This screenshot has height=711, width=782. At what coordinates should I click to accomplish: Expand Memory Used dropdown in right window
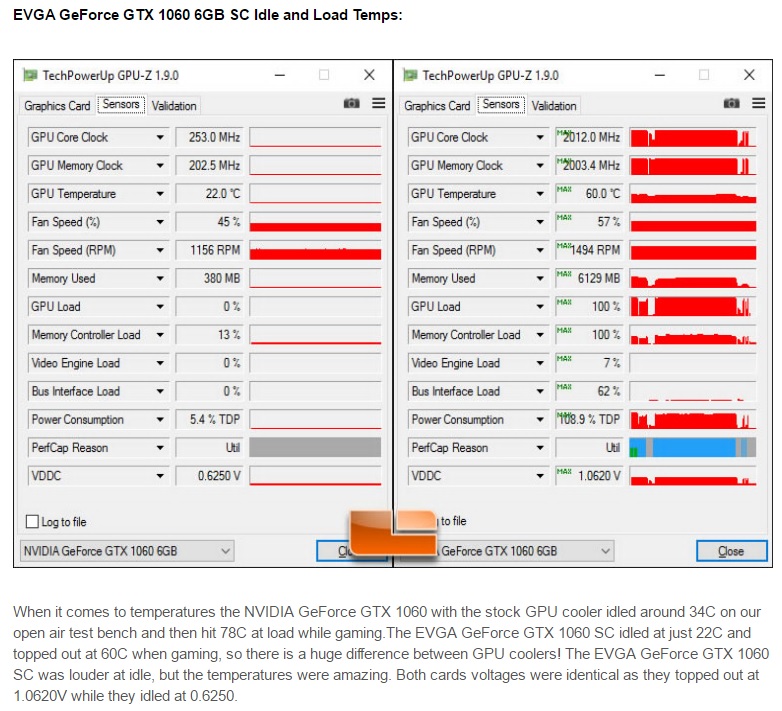[x=540, y=278]
